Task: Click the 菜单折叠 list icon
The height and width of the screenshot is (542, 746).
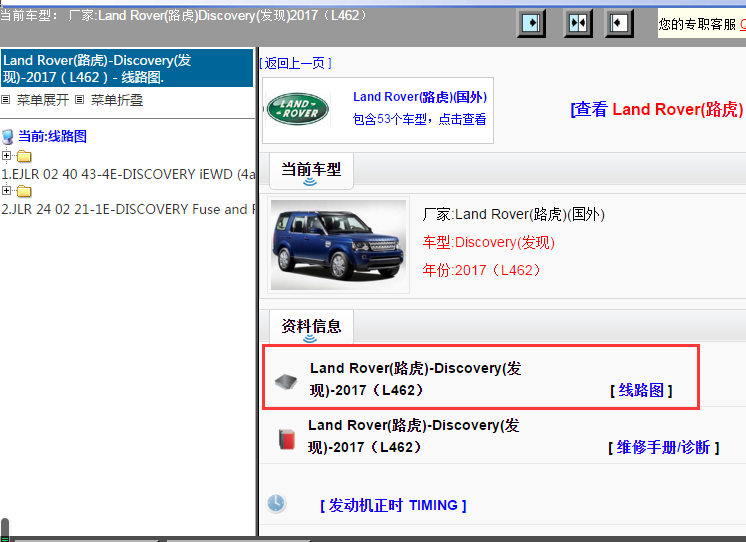Action: 79,99
